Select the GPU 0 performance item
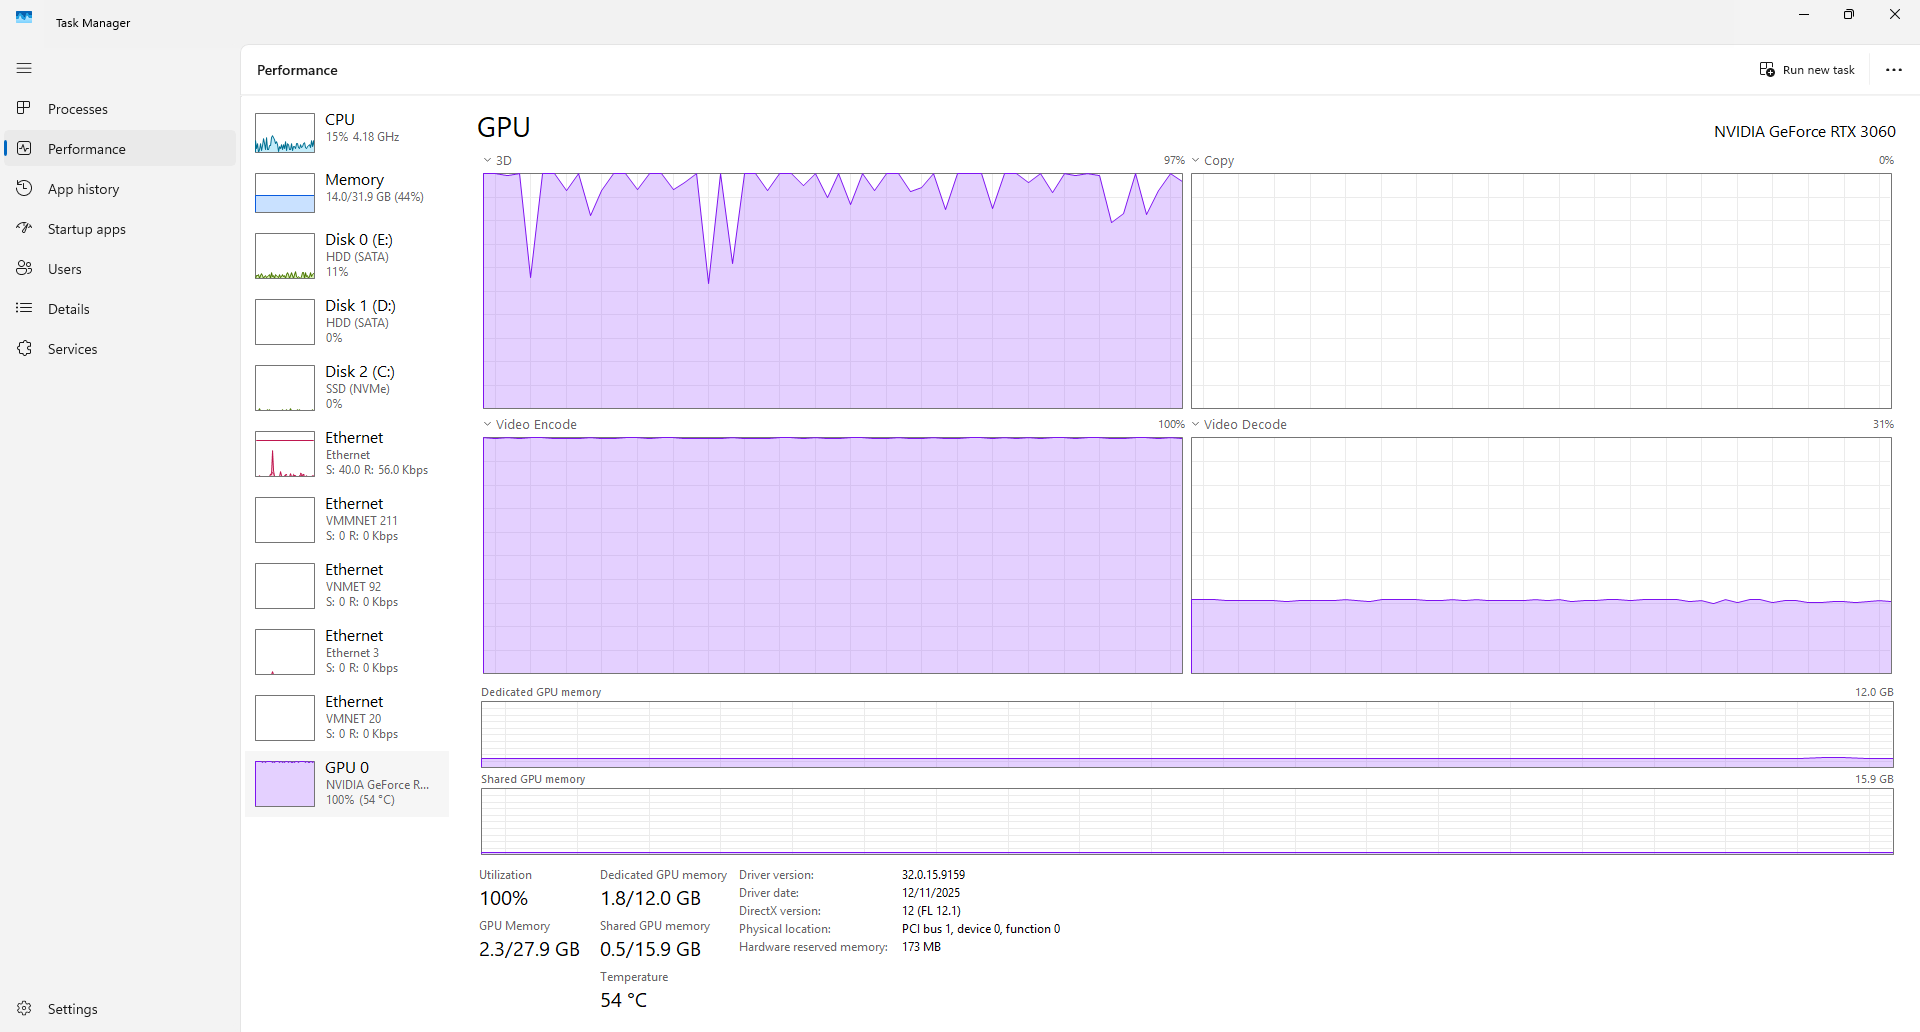This screenshot has width=1920, height=1032. coord(347,784)
